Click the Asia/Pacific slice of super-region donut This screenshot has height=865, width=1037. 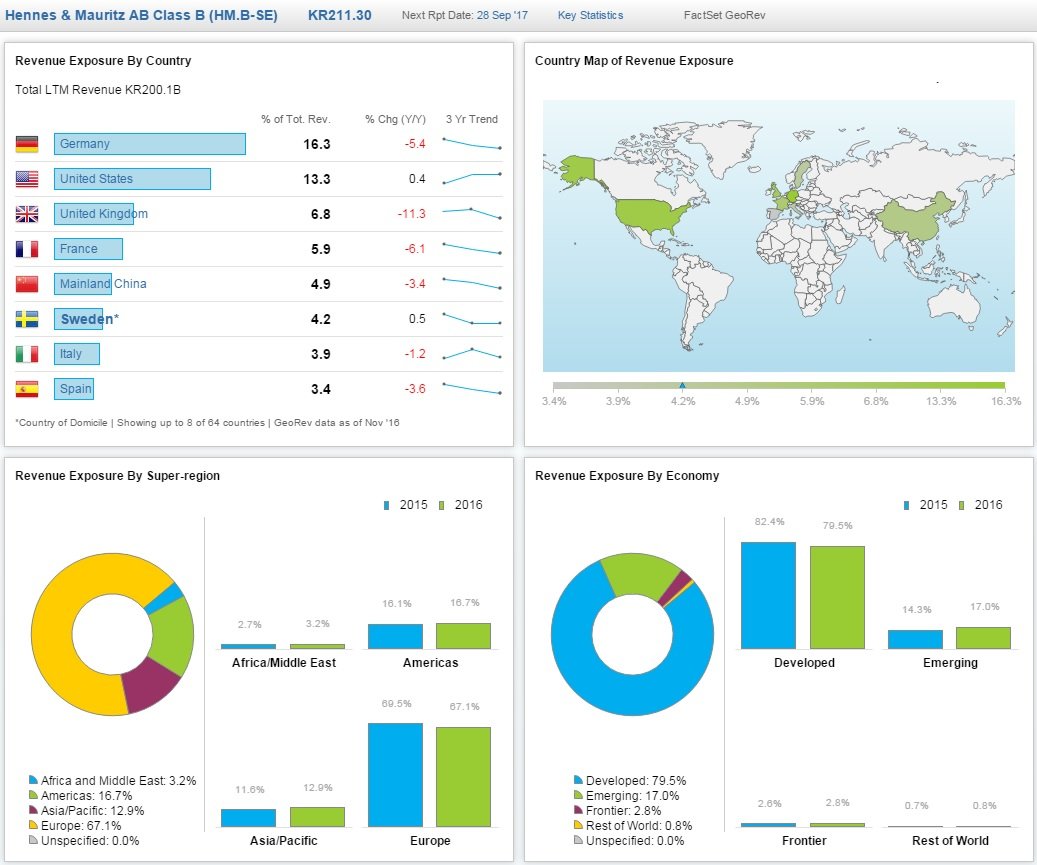coord(150,686)
